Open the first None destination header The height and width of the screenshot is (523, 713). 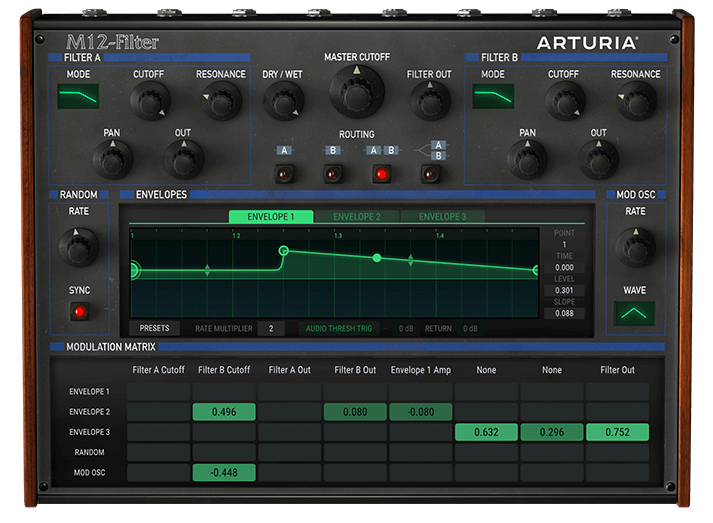pyautogui.click(x=486, y=370)
